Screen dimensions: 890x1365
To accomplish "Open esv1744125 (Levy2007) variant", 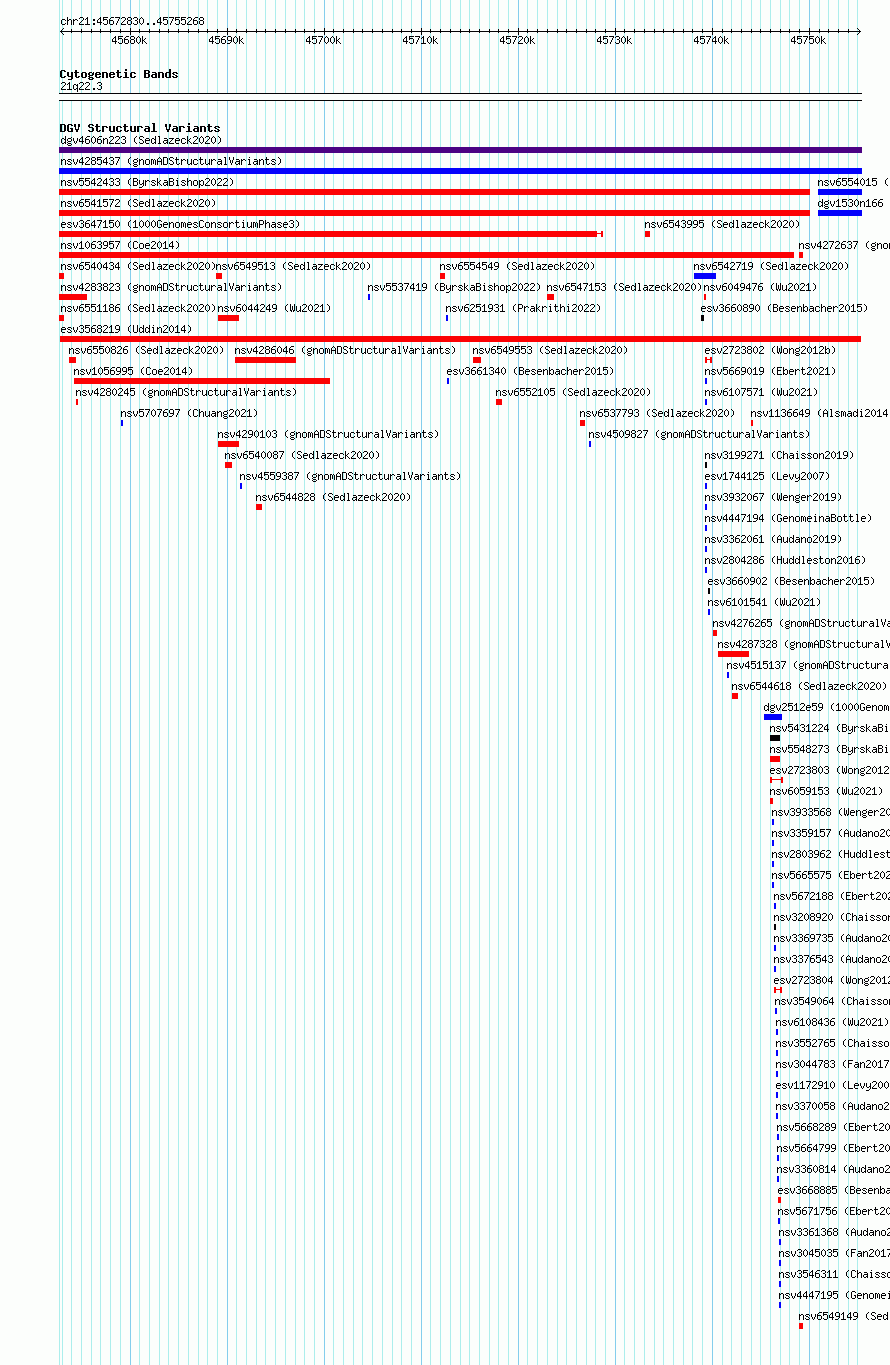I will click(767, 477).
